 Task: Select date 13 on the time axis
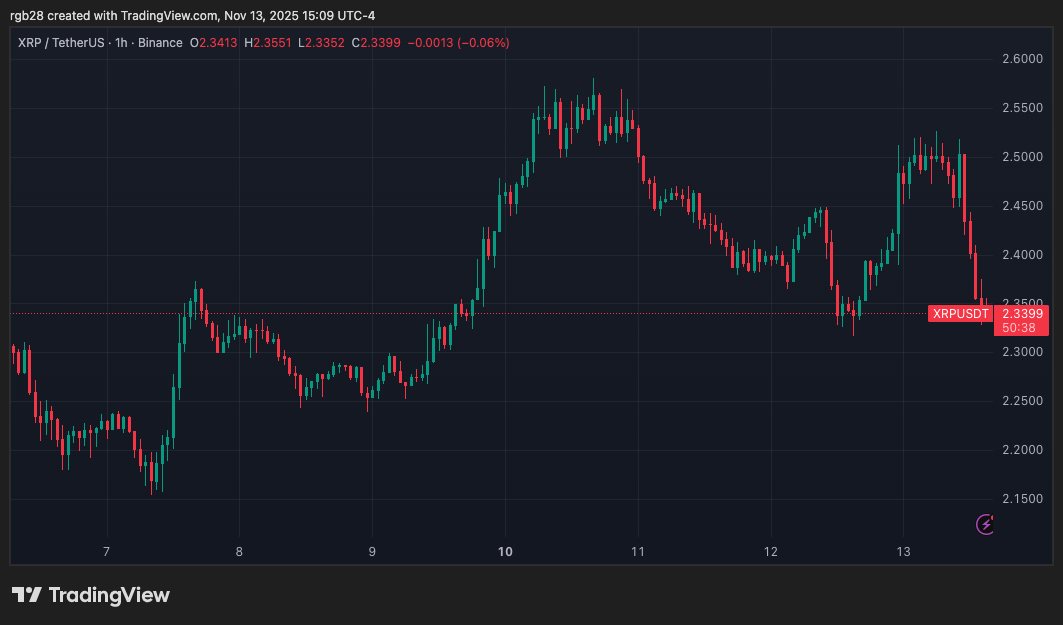[x=902, y=551]
